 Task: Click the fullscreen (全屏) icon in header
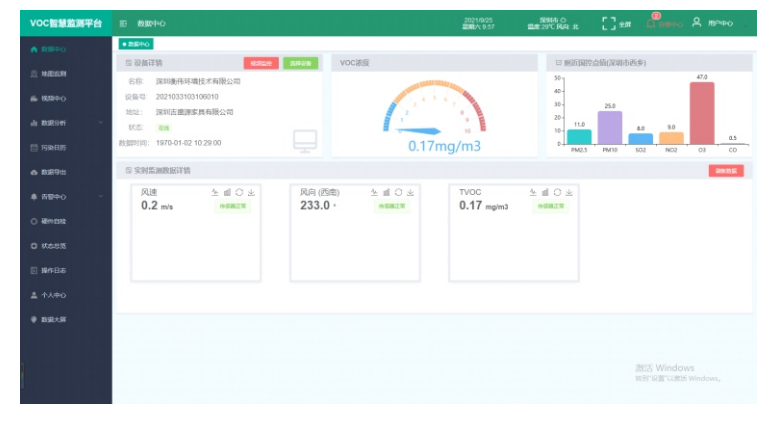coord(609,23)
